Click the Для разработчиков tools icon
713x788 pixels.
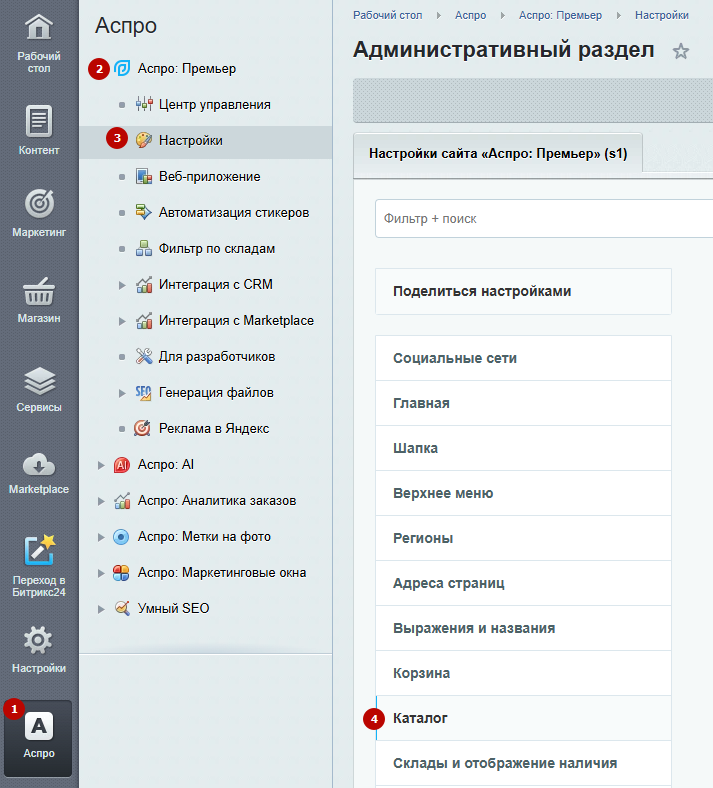point(144,356)
